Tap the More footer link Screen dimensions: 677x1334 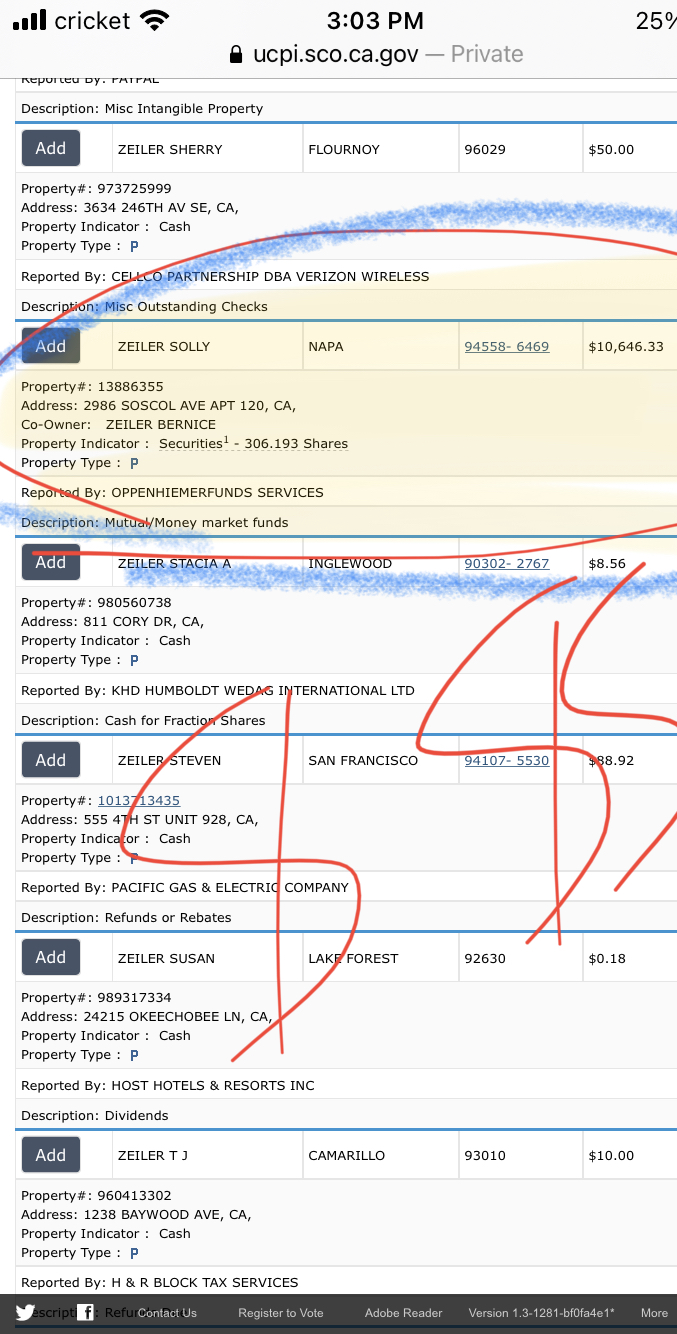tap(654, 1313)
